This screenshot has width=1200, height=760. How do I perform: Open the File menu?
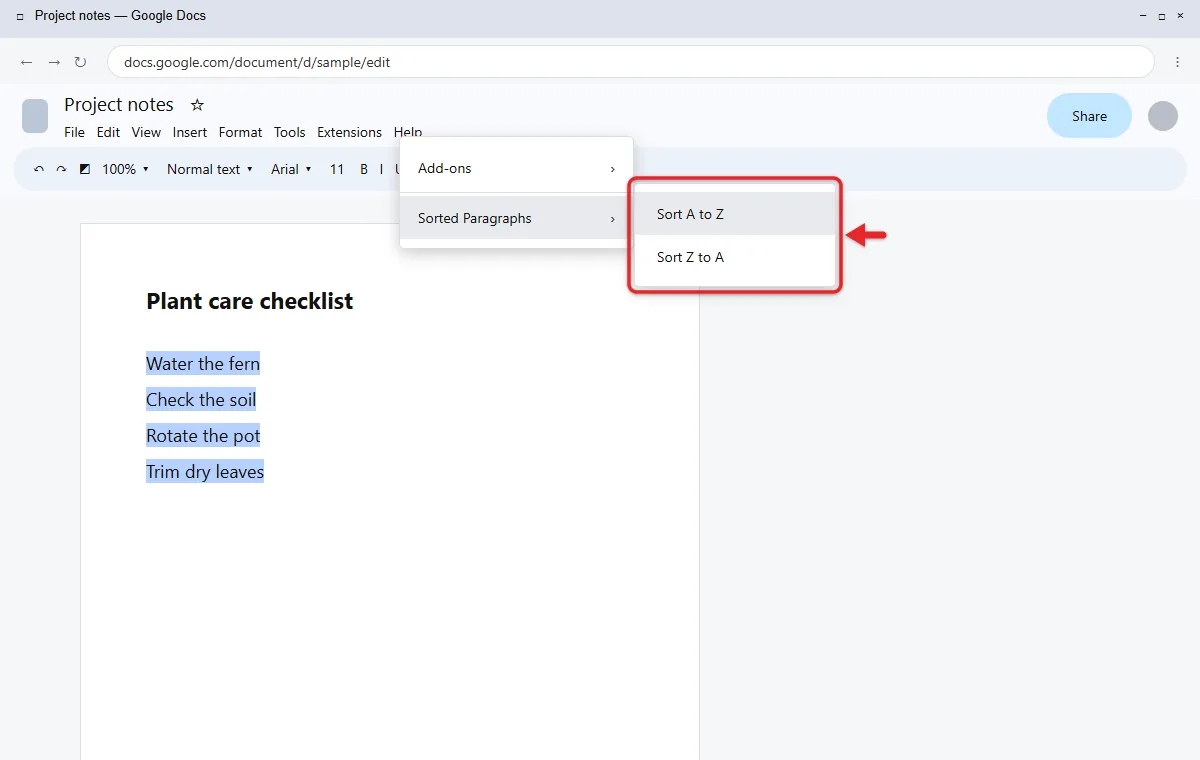coord(74,132)
